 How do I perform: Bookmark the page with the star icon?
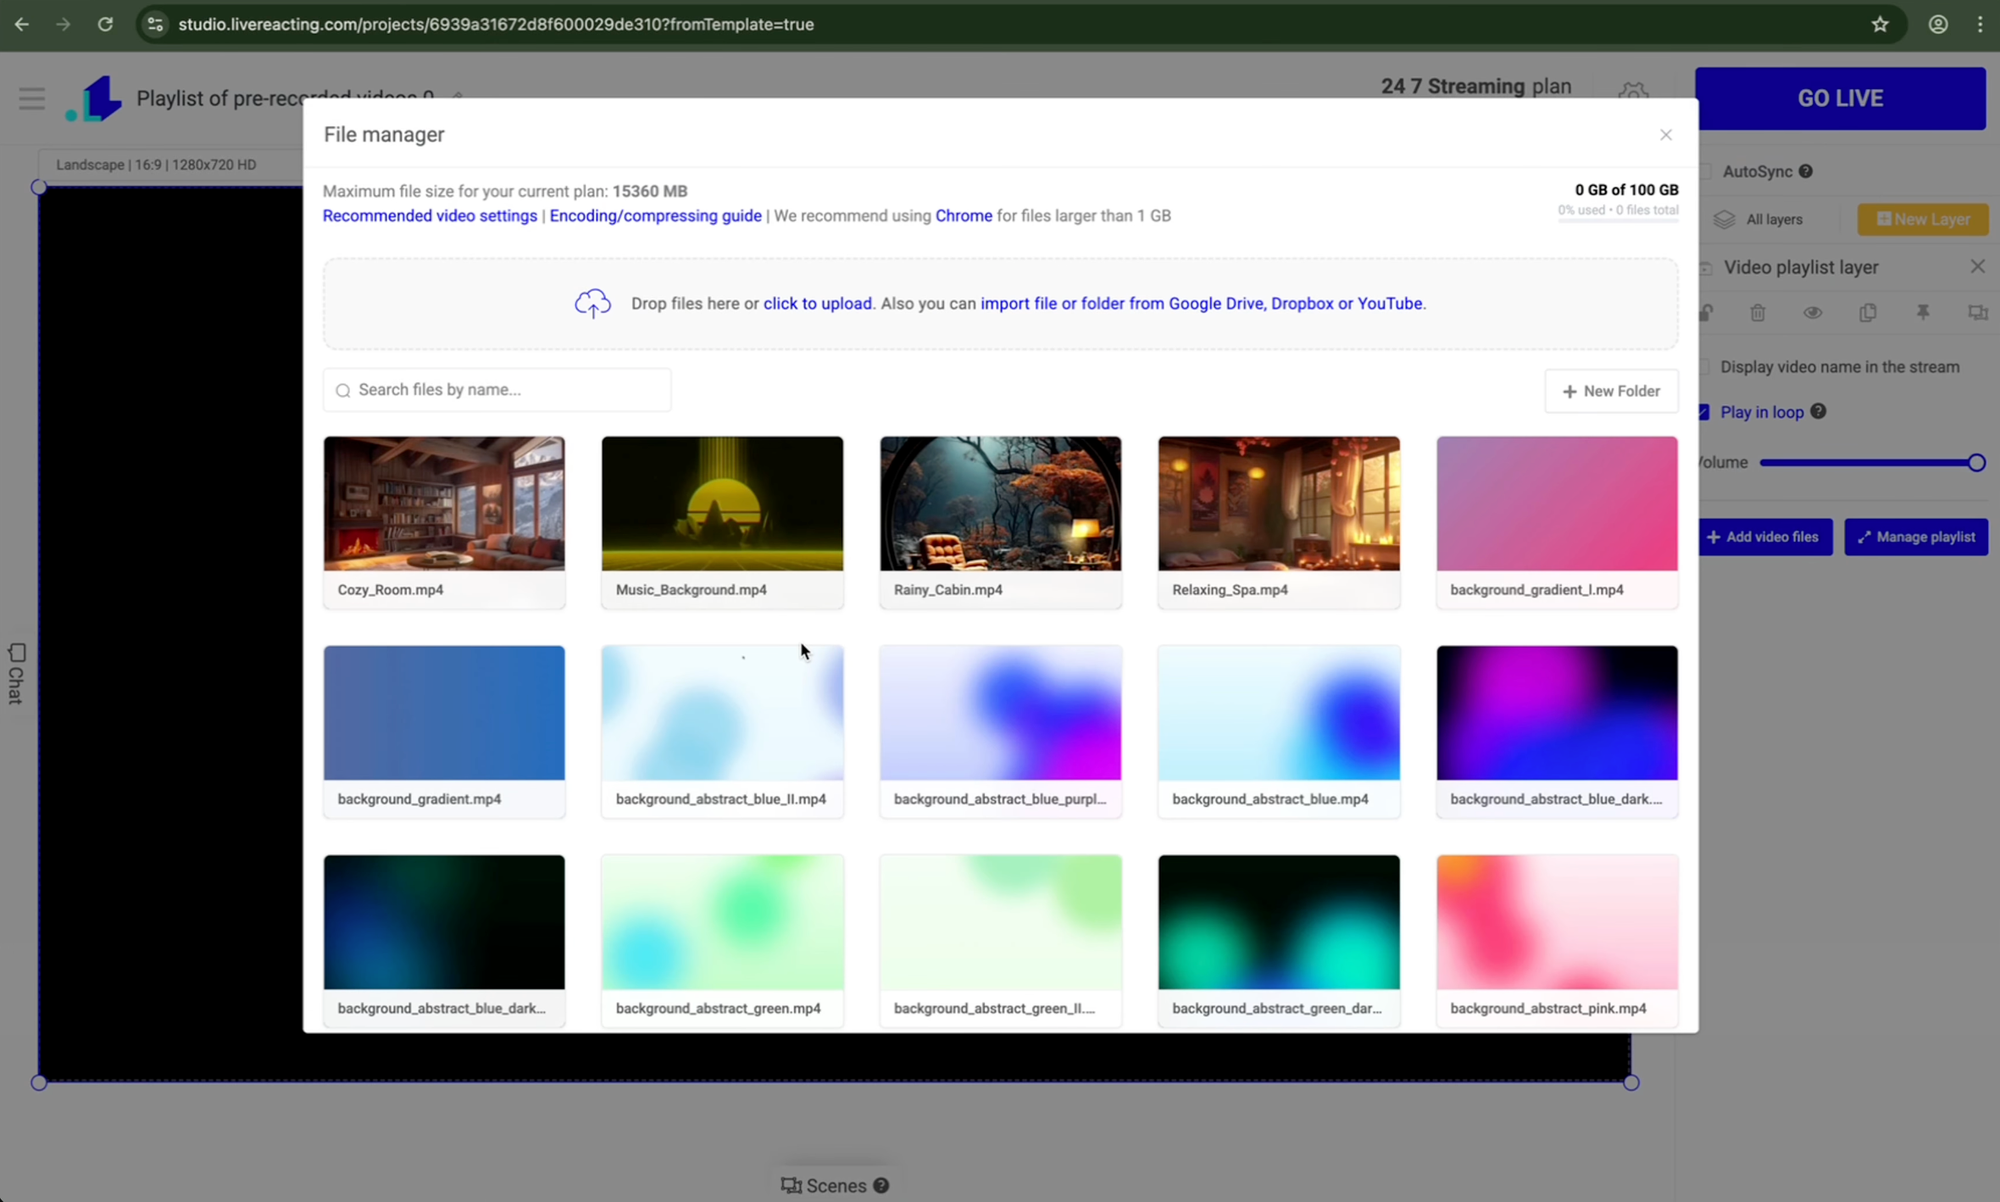click(1880, 24)
